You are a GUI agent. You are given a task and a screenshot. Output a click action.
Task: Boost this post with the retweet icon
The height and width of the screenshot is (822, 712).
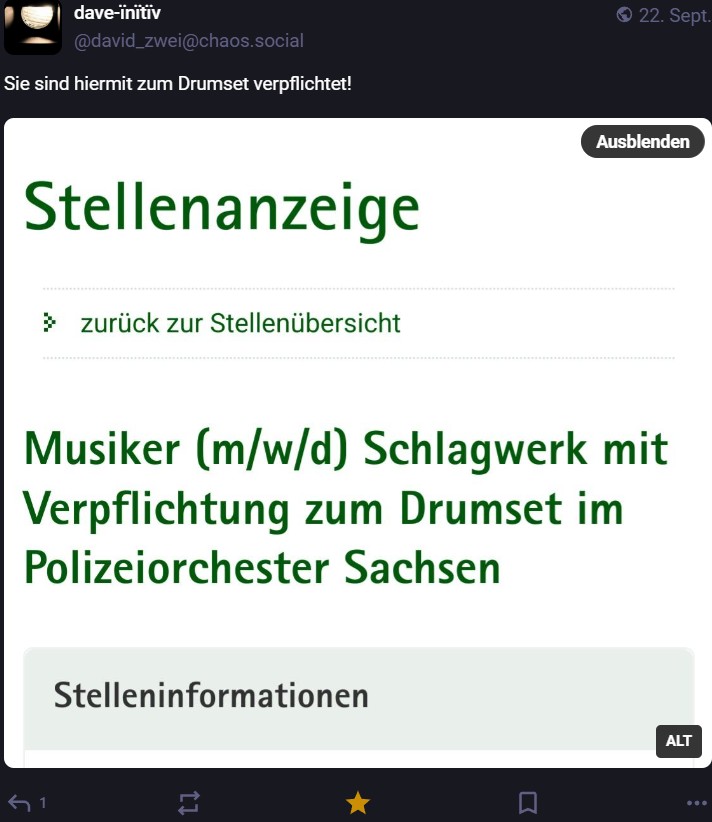tap(189, 802)
